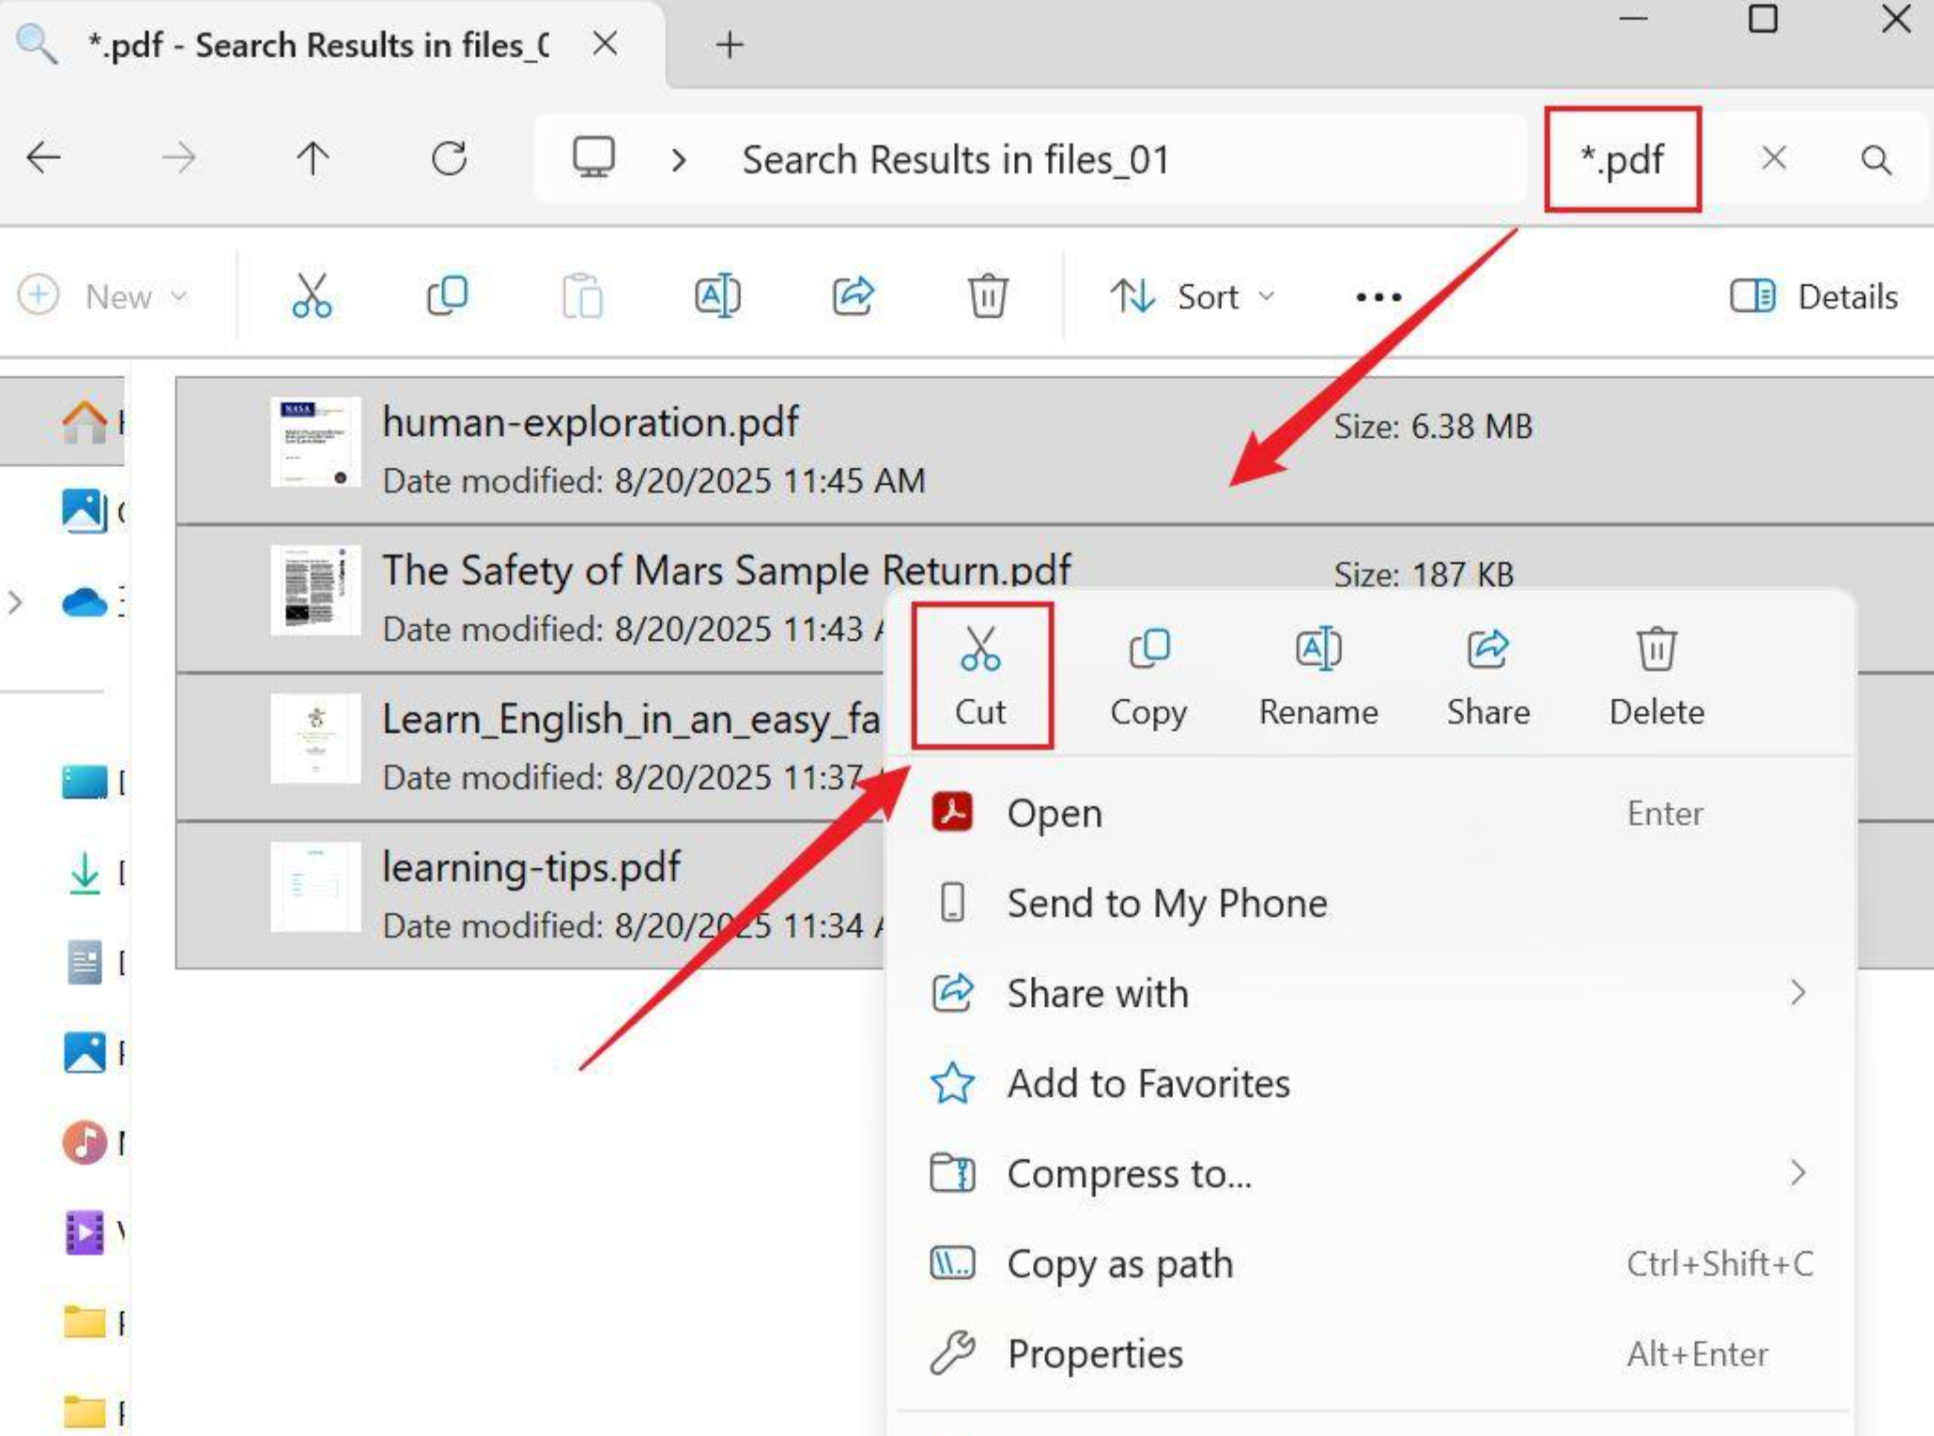This screenshot has width=1934, height=1436.
Task: Choose Copy as path from context menu
Action: tap(1119, 1264)
